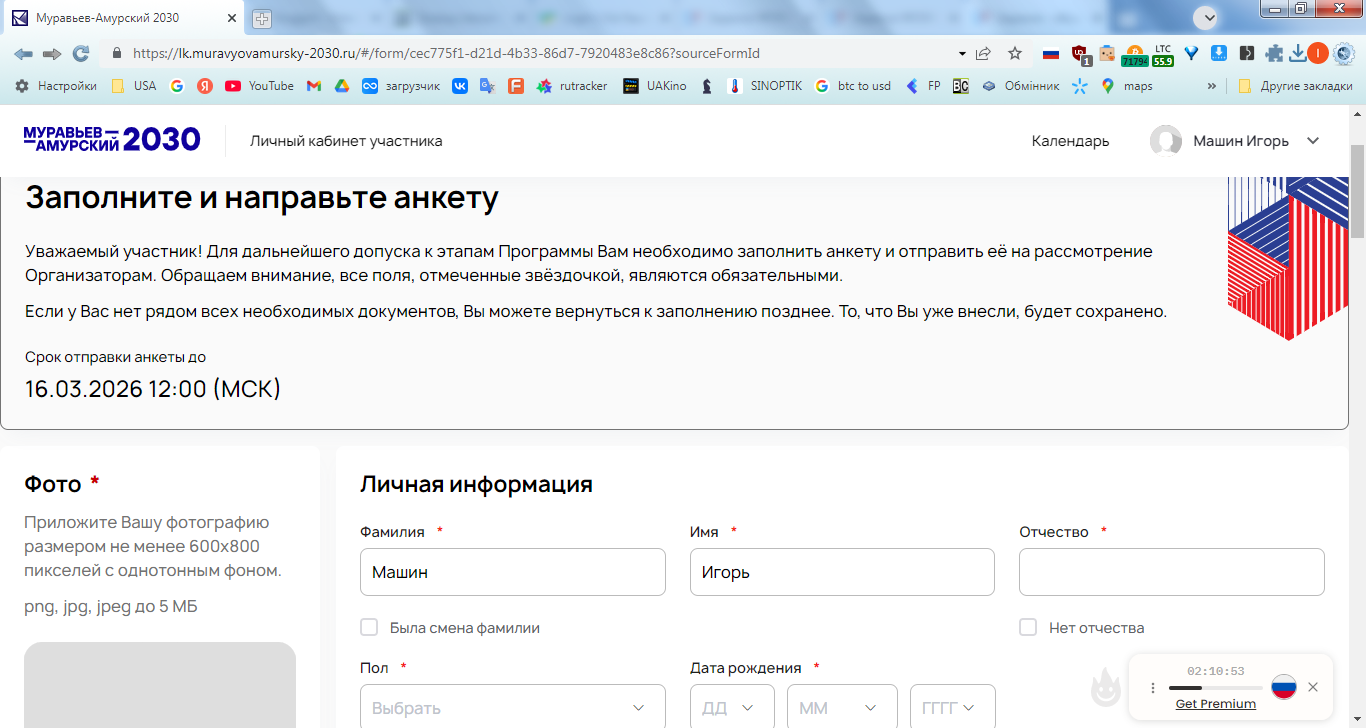Open the Google Drive bookmark icon
1366x728 pixels.
[341, 86]
